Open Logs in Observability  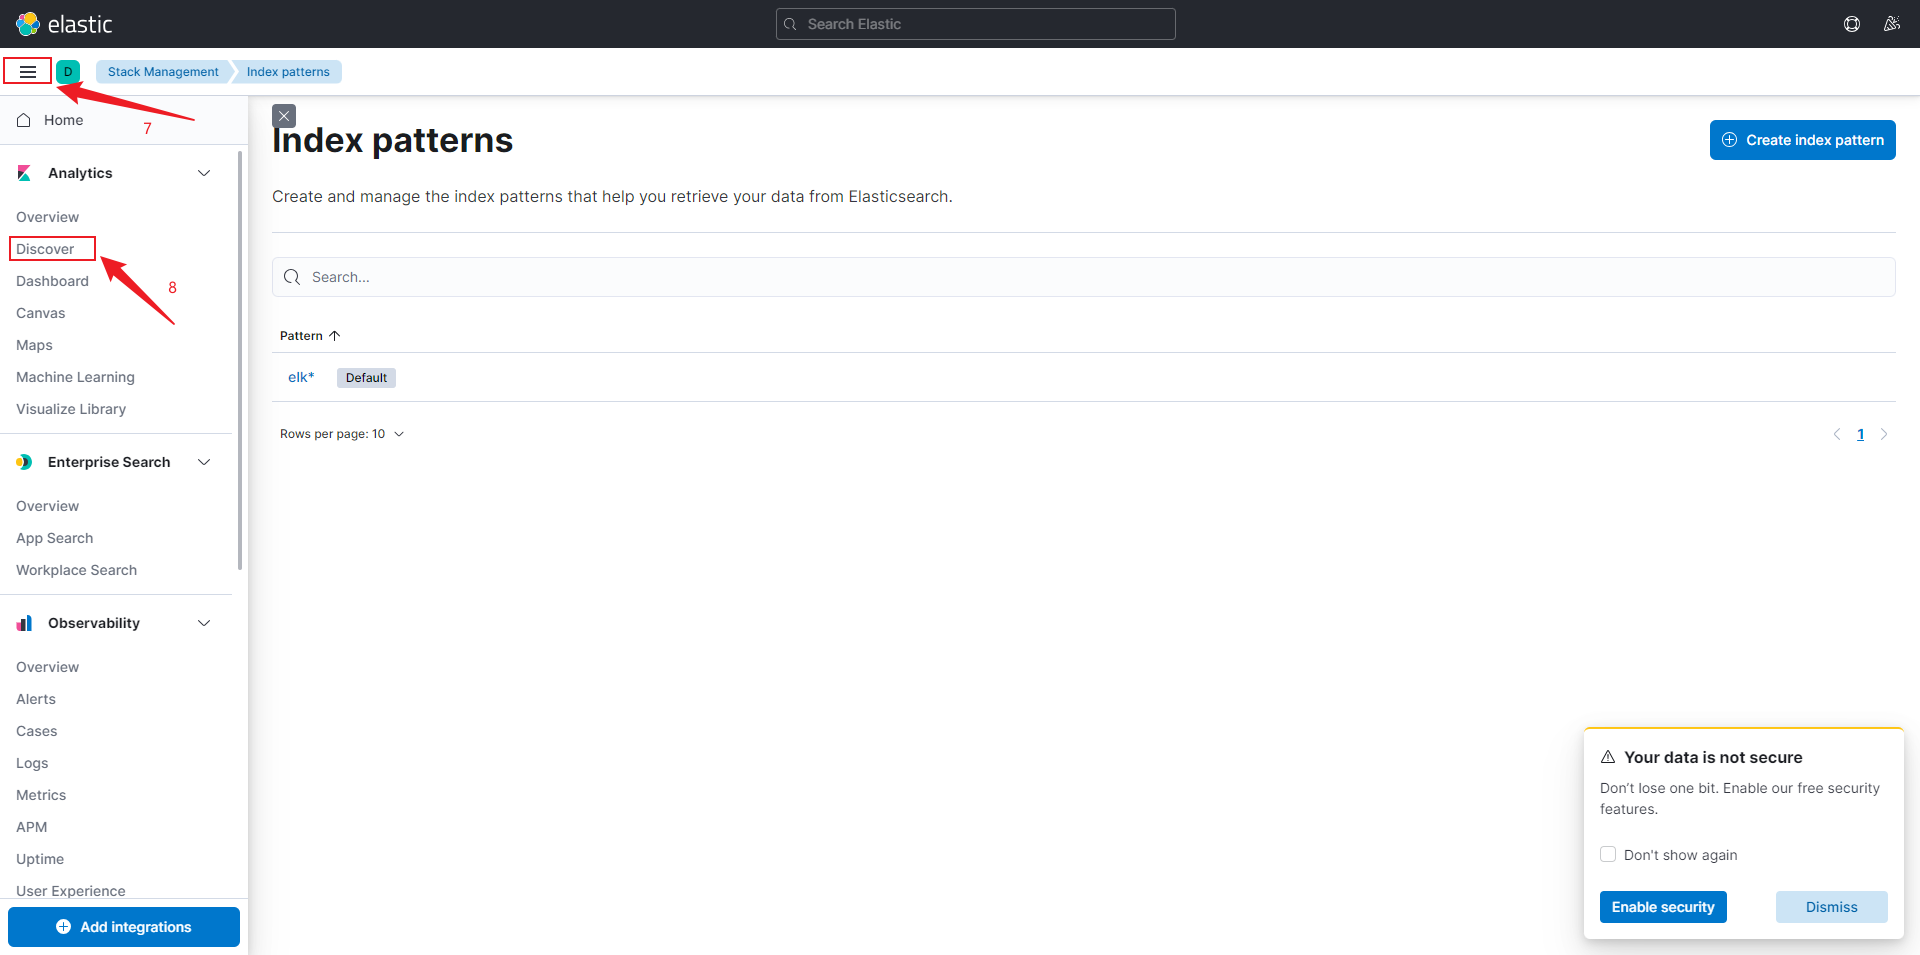[x=32, y=763]
